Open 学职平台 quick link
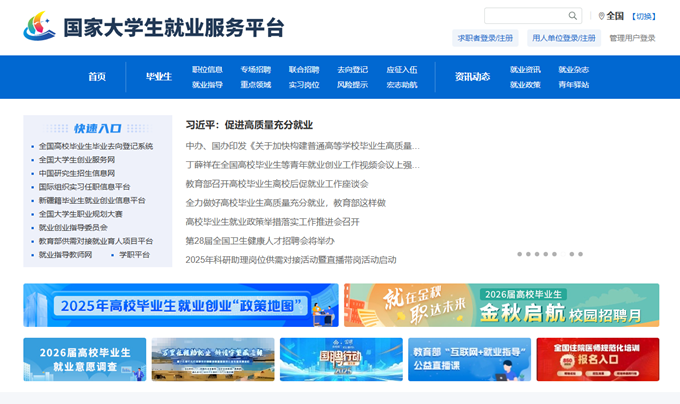Viewport: 680px width, 404px height. pyautogui.click(x=134, y=254)
